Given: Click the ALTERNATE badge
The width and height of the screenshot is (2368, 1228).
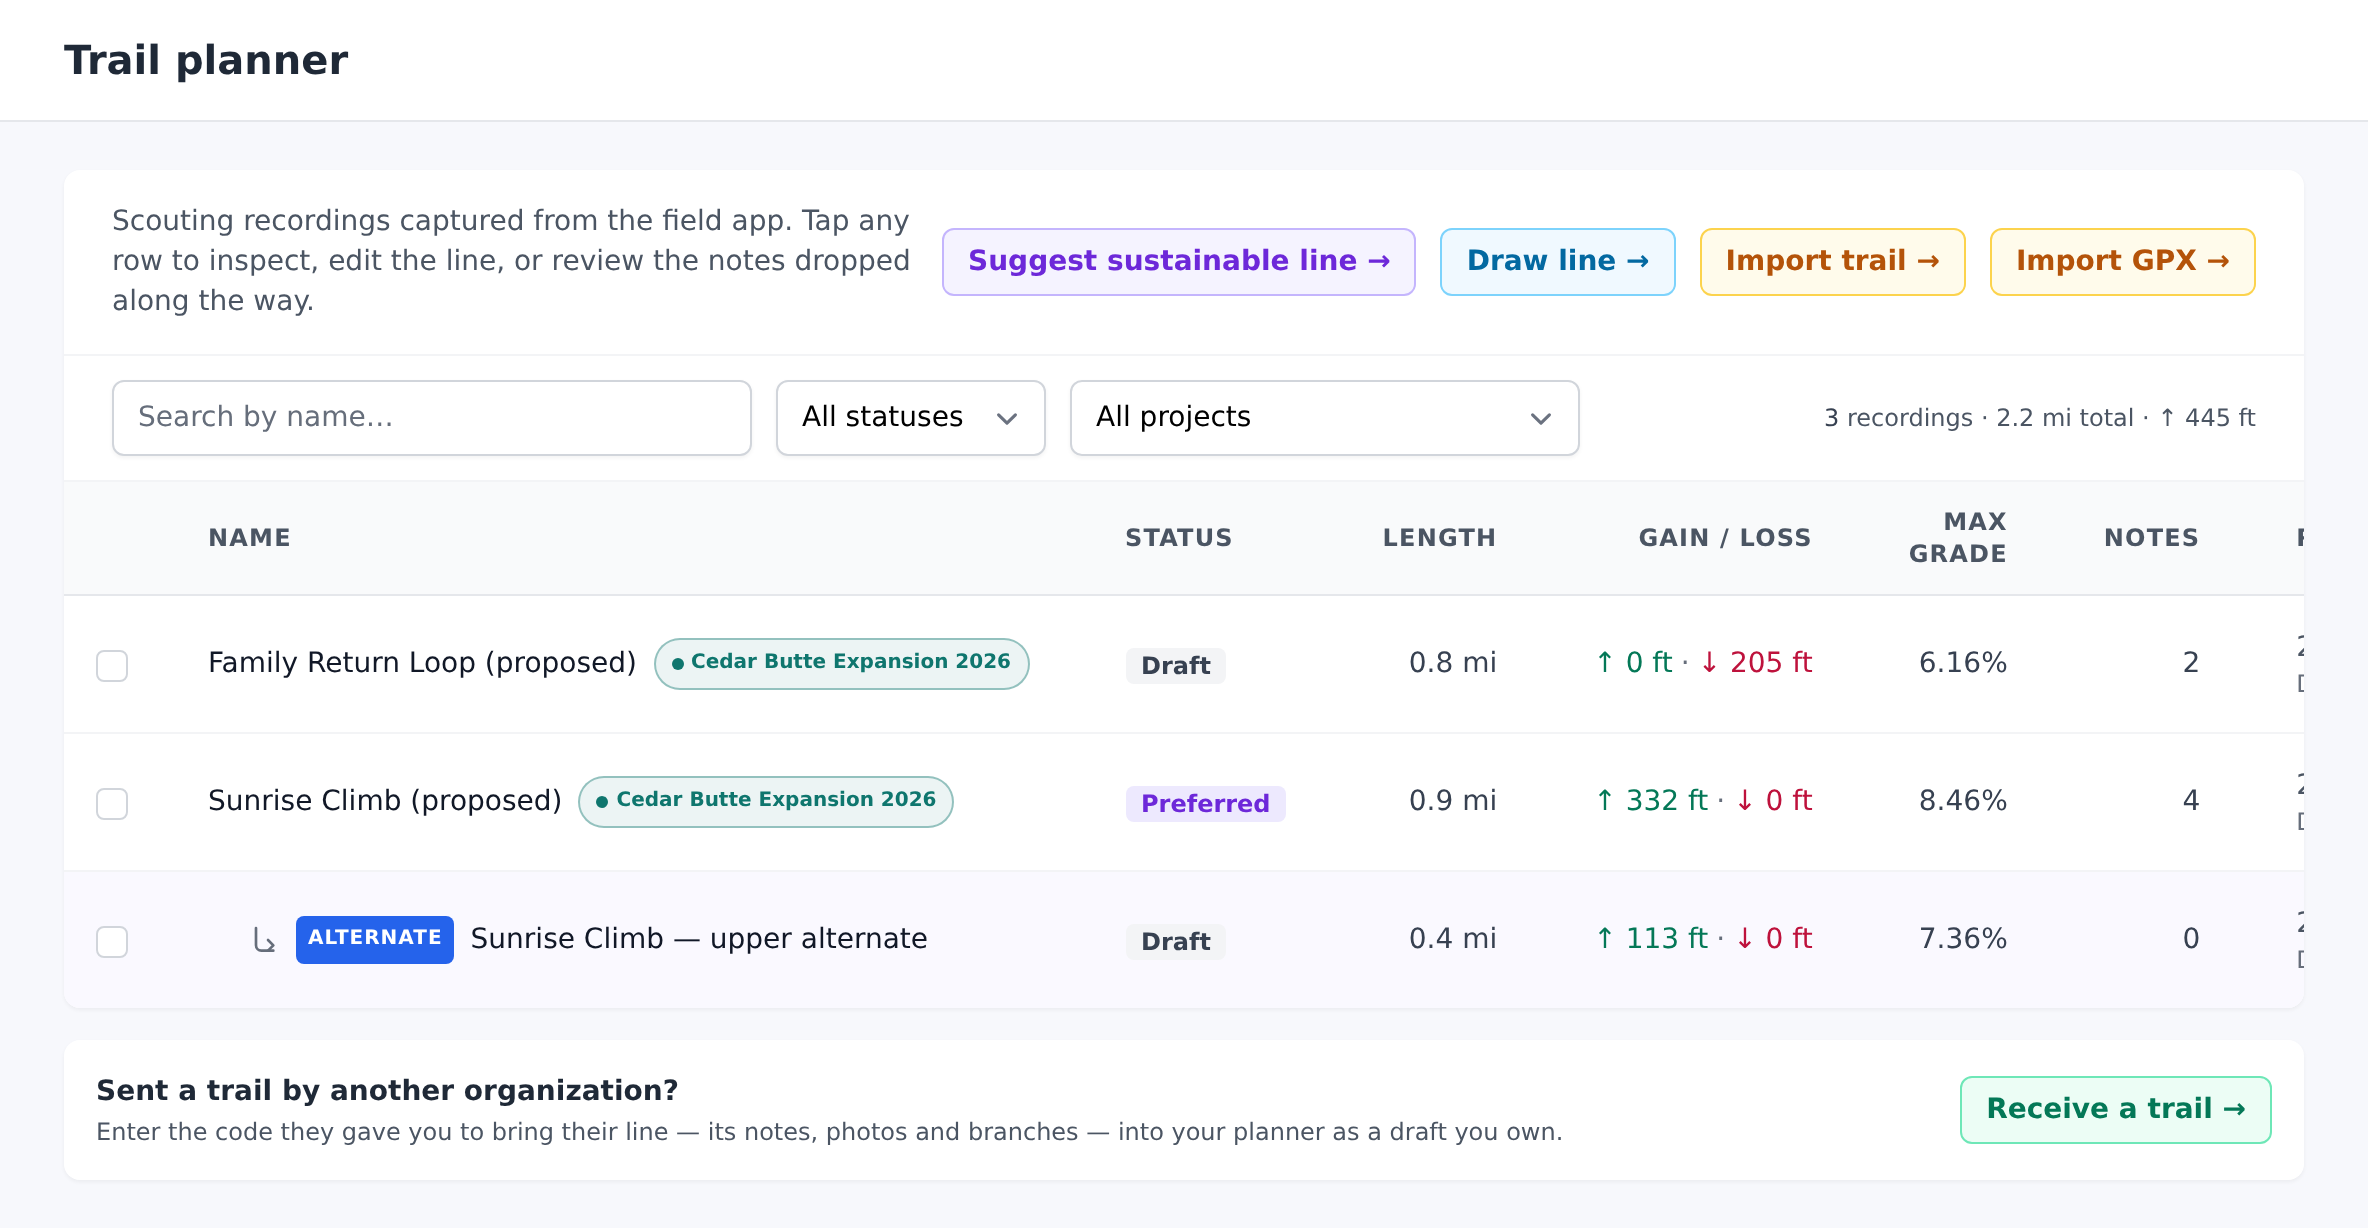Looking at the screenshot, I should (374, 939).
